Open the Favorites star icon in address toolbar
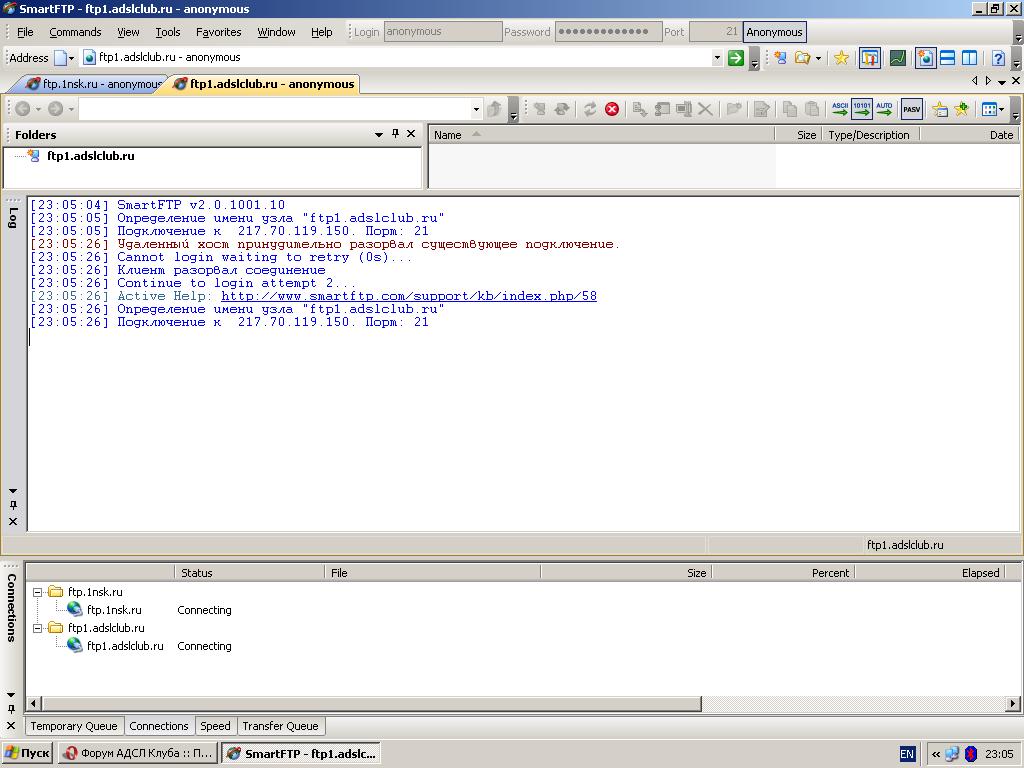 (x=841, y=57)
